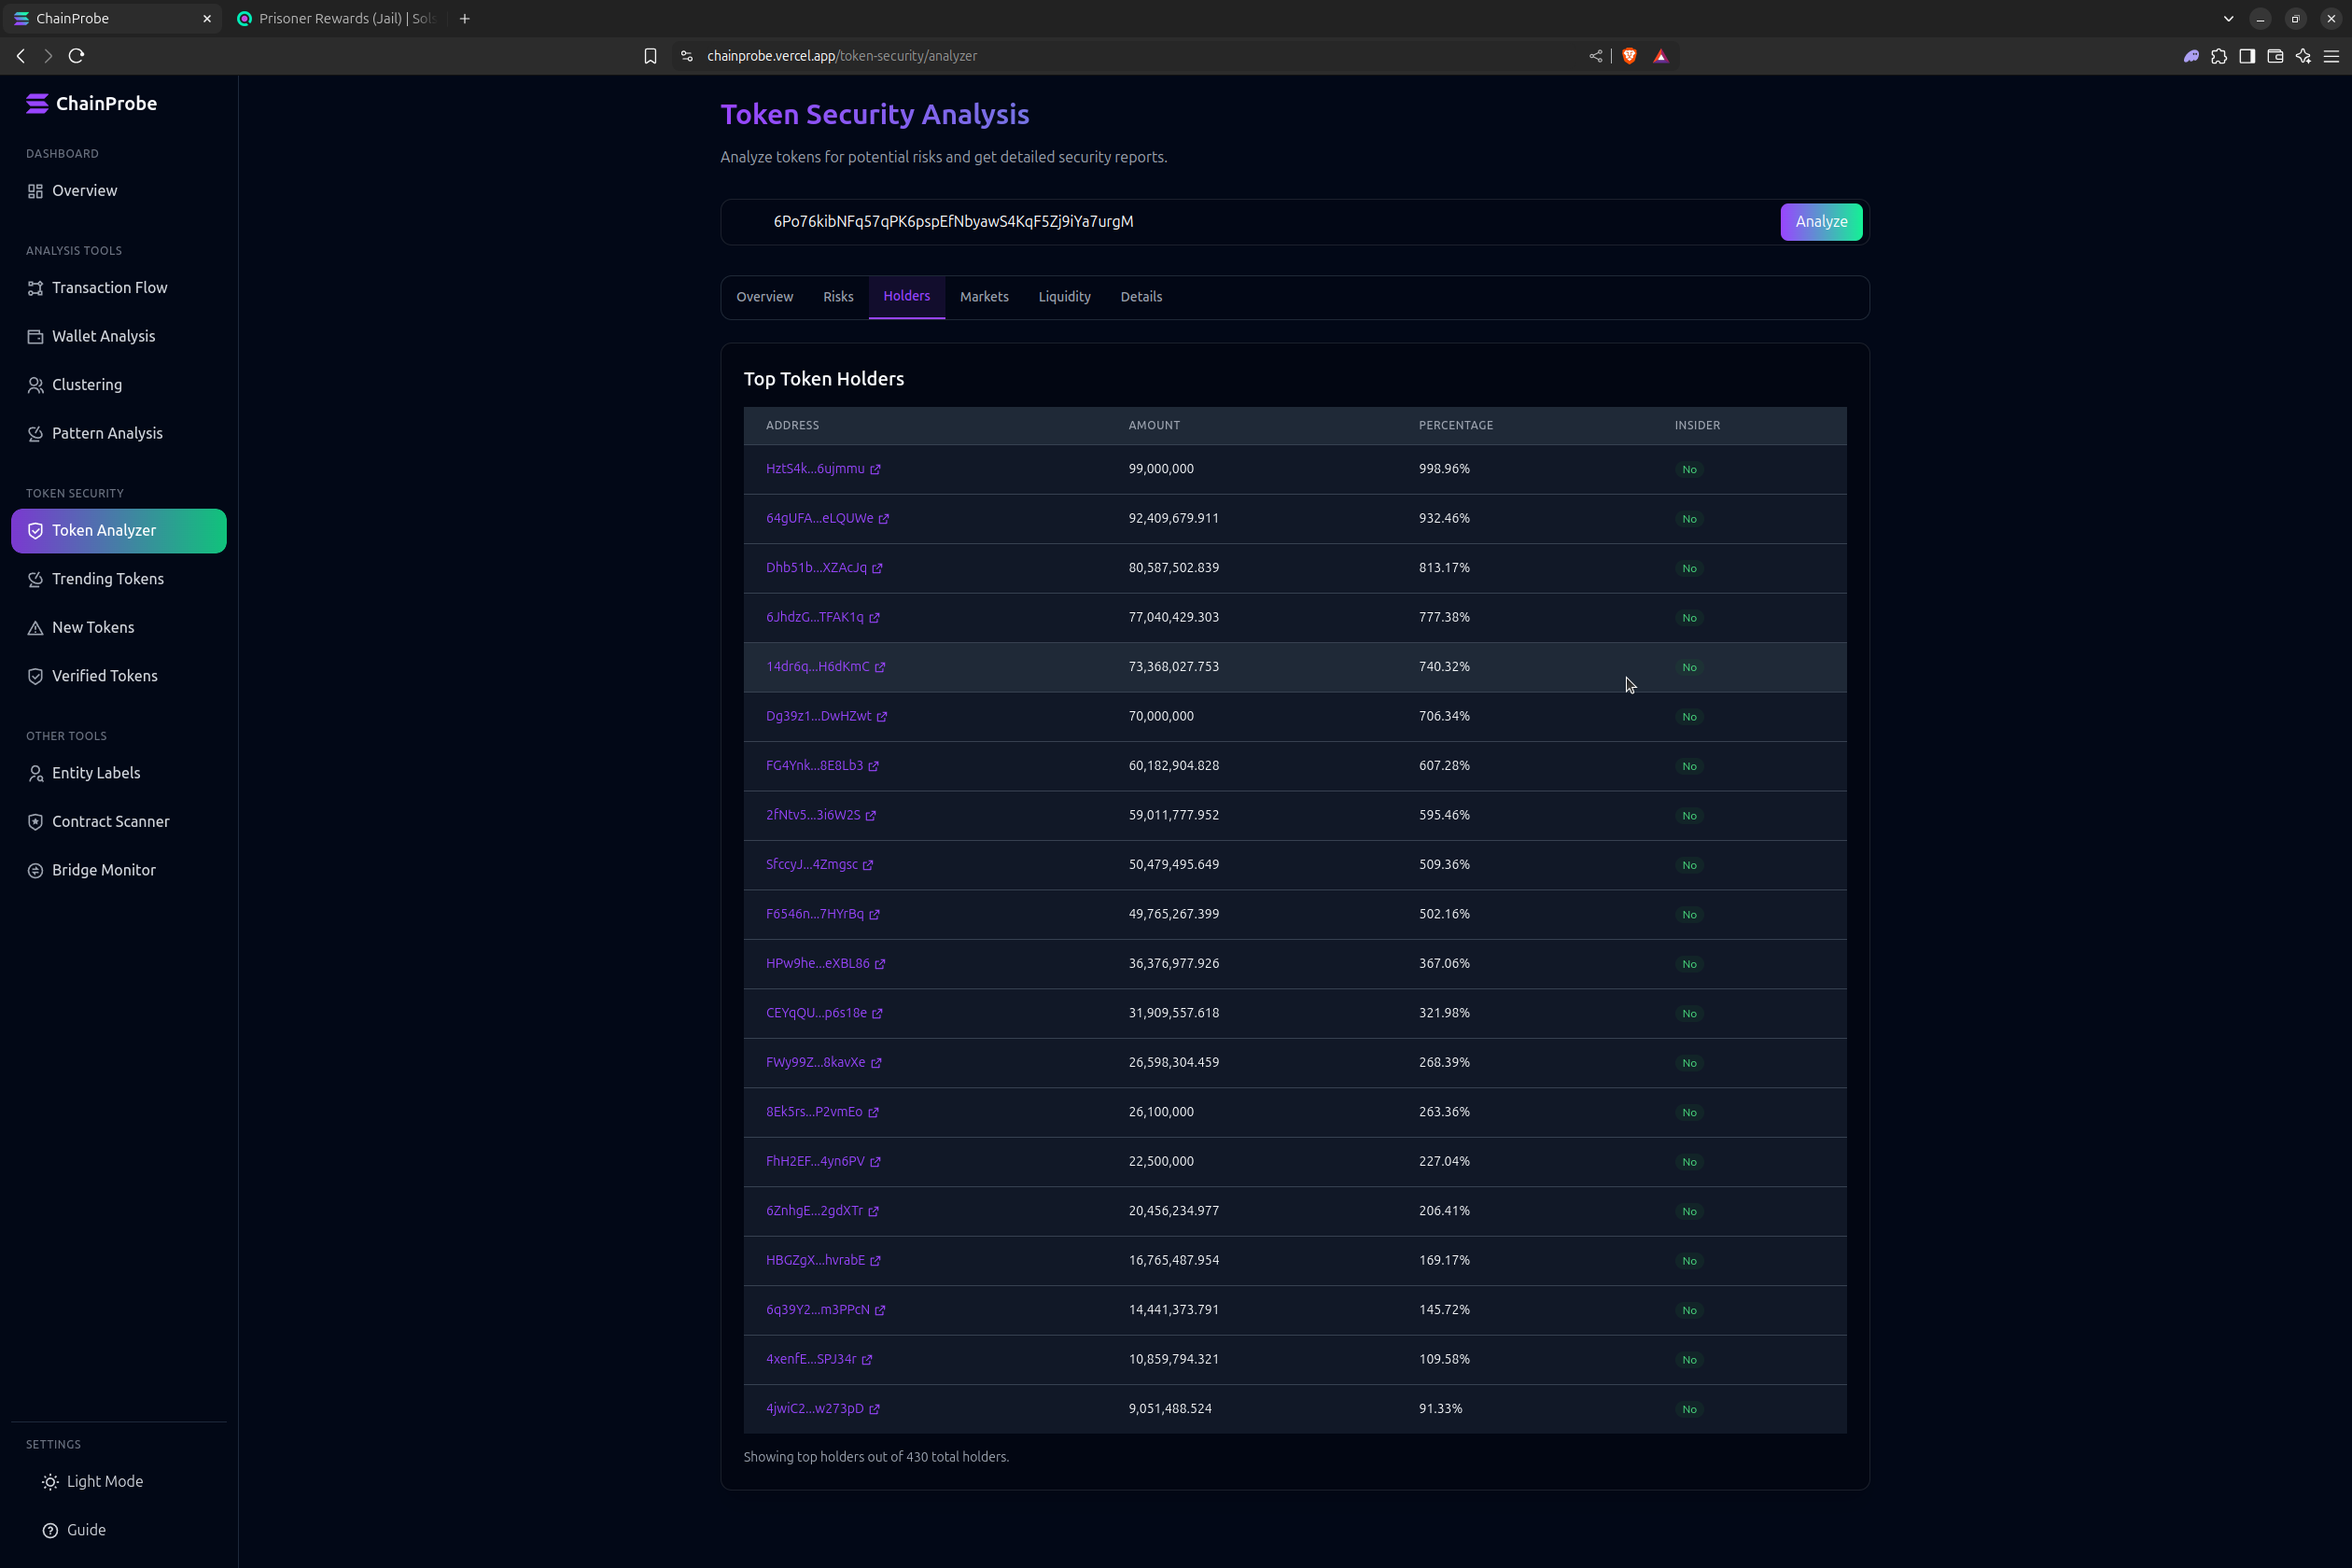This screenshot has width=2352, height=1568.
Task: Open external link icon for 2fNtv5...3i6W2S
Action: point(870,816)
